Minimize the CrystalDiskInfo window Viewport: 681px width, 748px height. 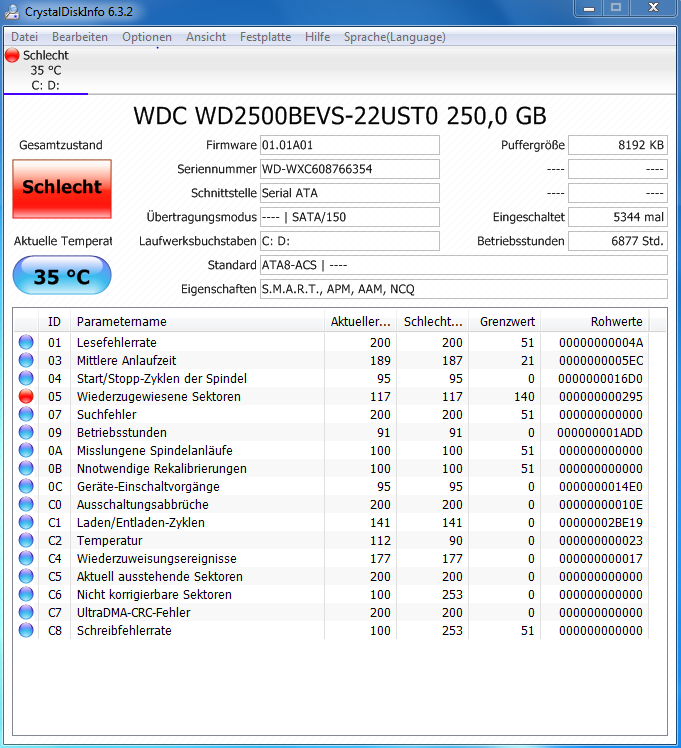(588, 8)
